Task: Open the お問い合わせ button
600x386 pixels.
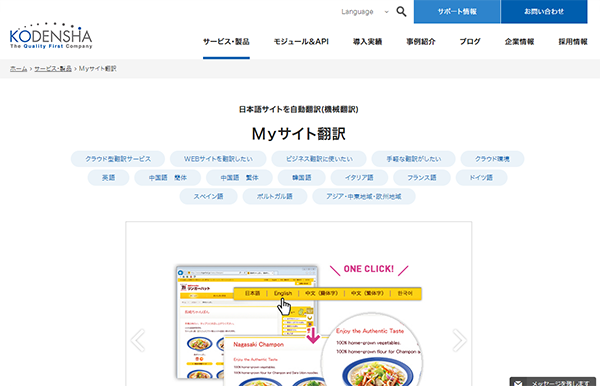Action: coord(544,11)
